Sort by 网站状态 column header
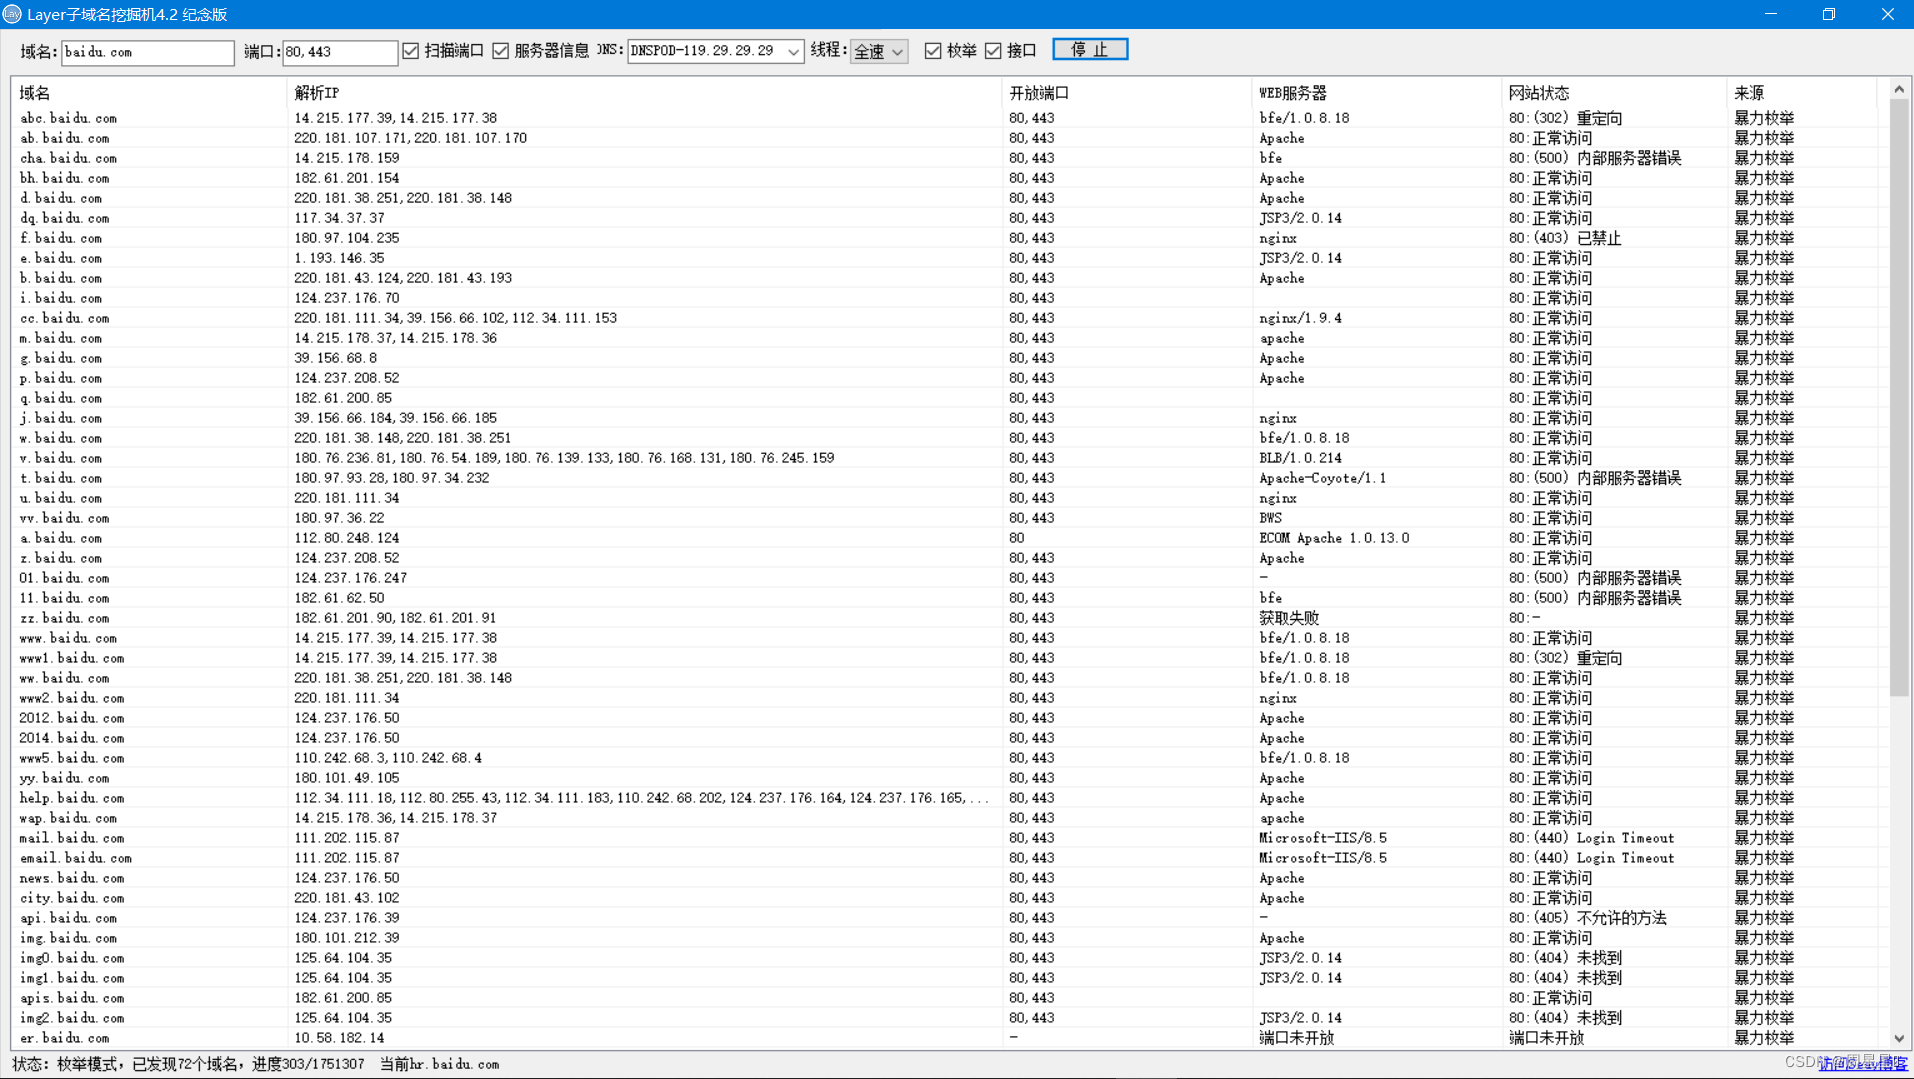1914x1079 pixels. [x=1614, y=93]
